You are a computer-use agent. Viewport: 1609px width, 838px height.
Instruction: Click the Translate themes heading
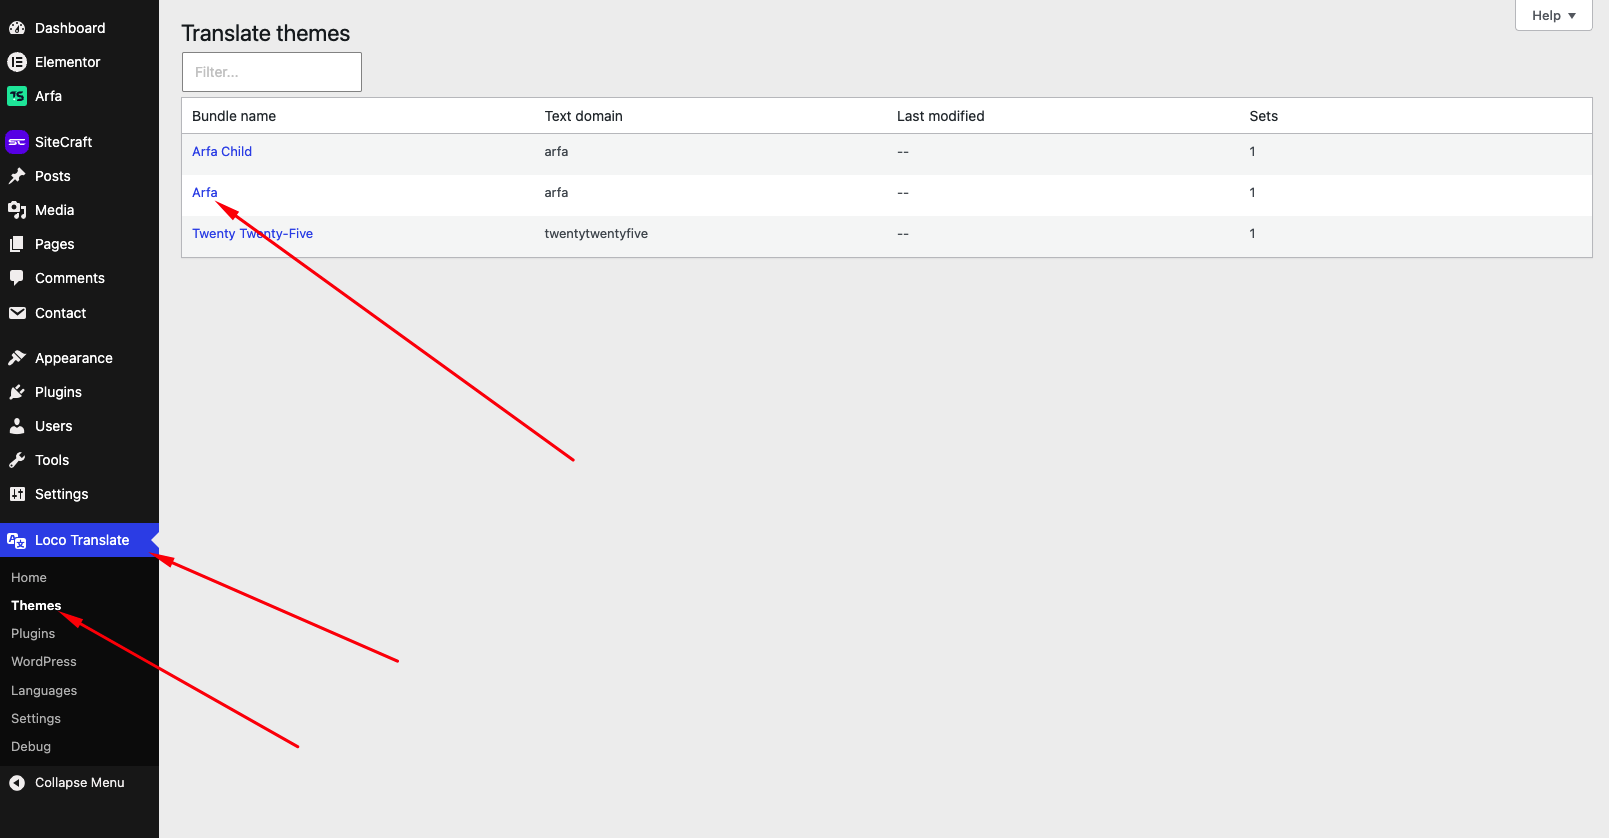pyautogui.click(x=266, y=33)
